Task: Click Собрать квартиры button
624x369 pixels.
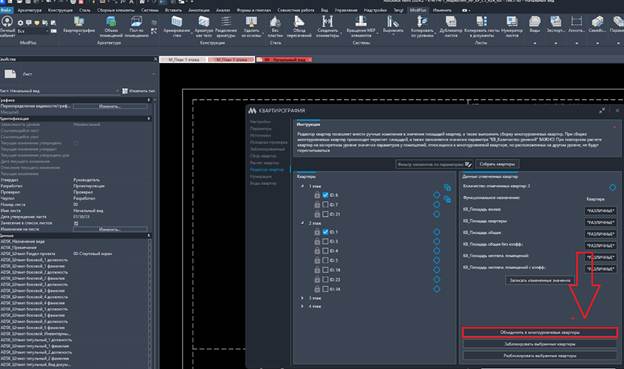Action: pyautogui.click(x=497, y=164)
